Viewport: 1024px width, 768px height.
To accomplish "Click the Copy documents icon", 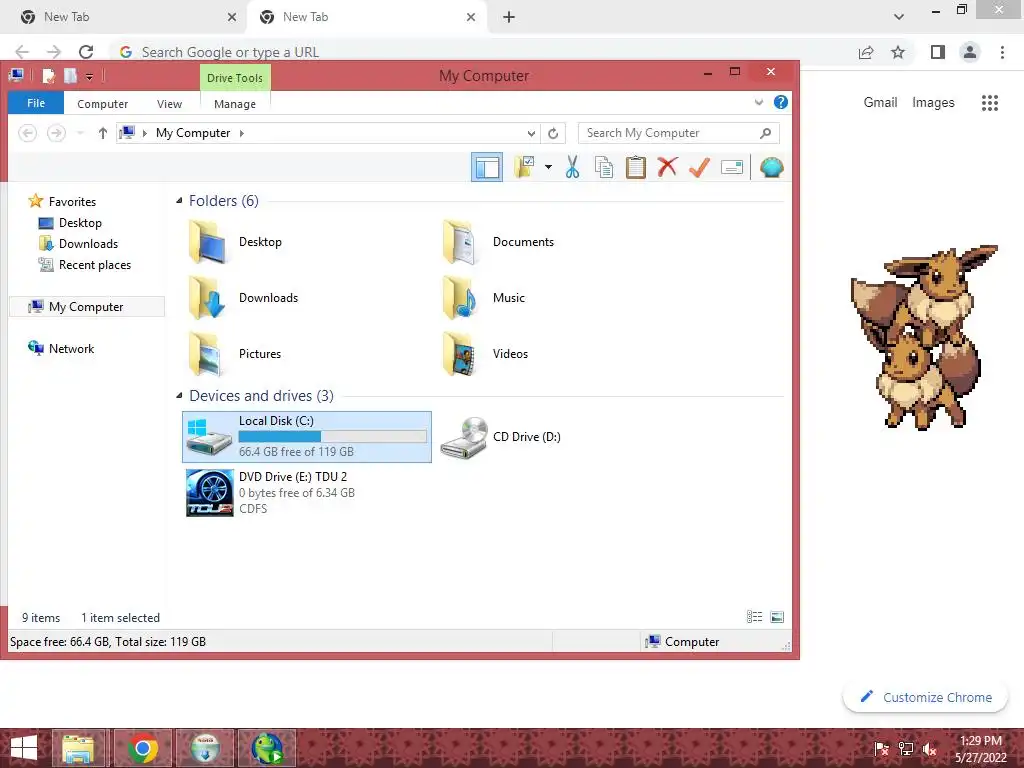I will [604, 167].
